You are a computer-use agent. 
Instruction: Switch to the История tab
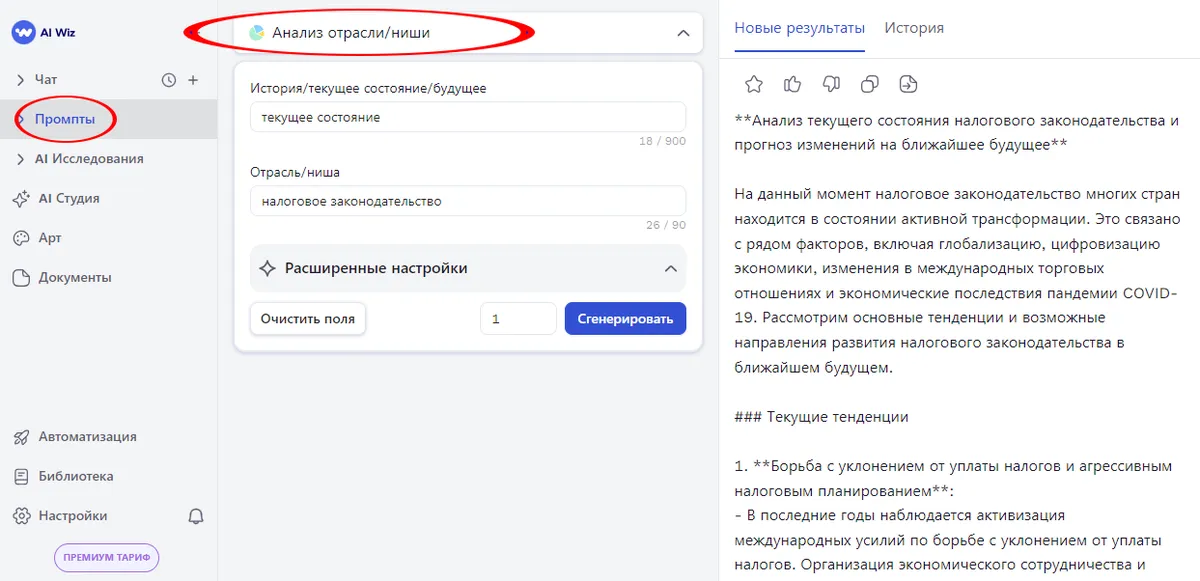click(x=913, y=28)
